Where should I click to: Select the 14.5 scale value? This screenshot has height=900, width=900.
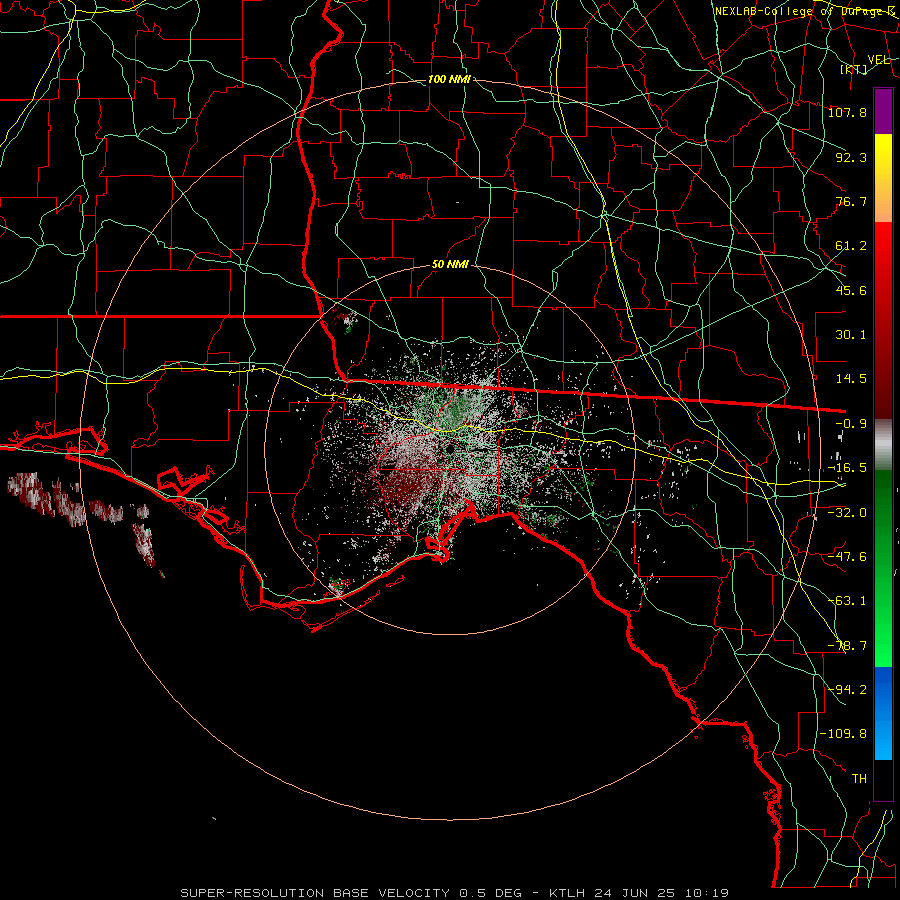point(851,379)
